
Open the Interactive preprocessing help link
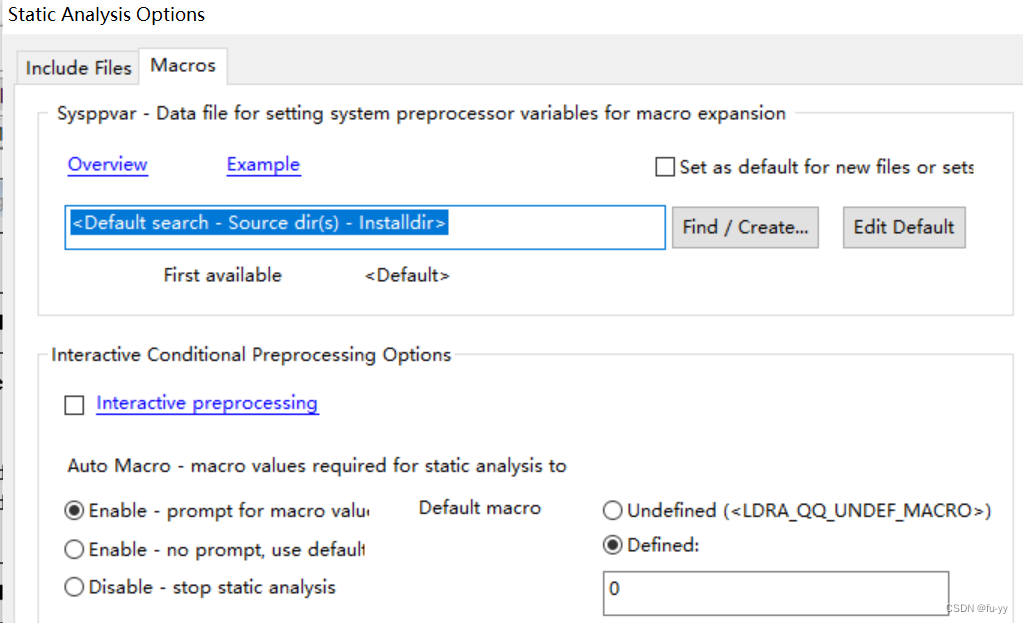[207, 403]
